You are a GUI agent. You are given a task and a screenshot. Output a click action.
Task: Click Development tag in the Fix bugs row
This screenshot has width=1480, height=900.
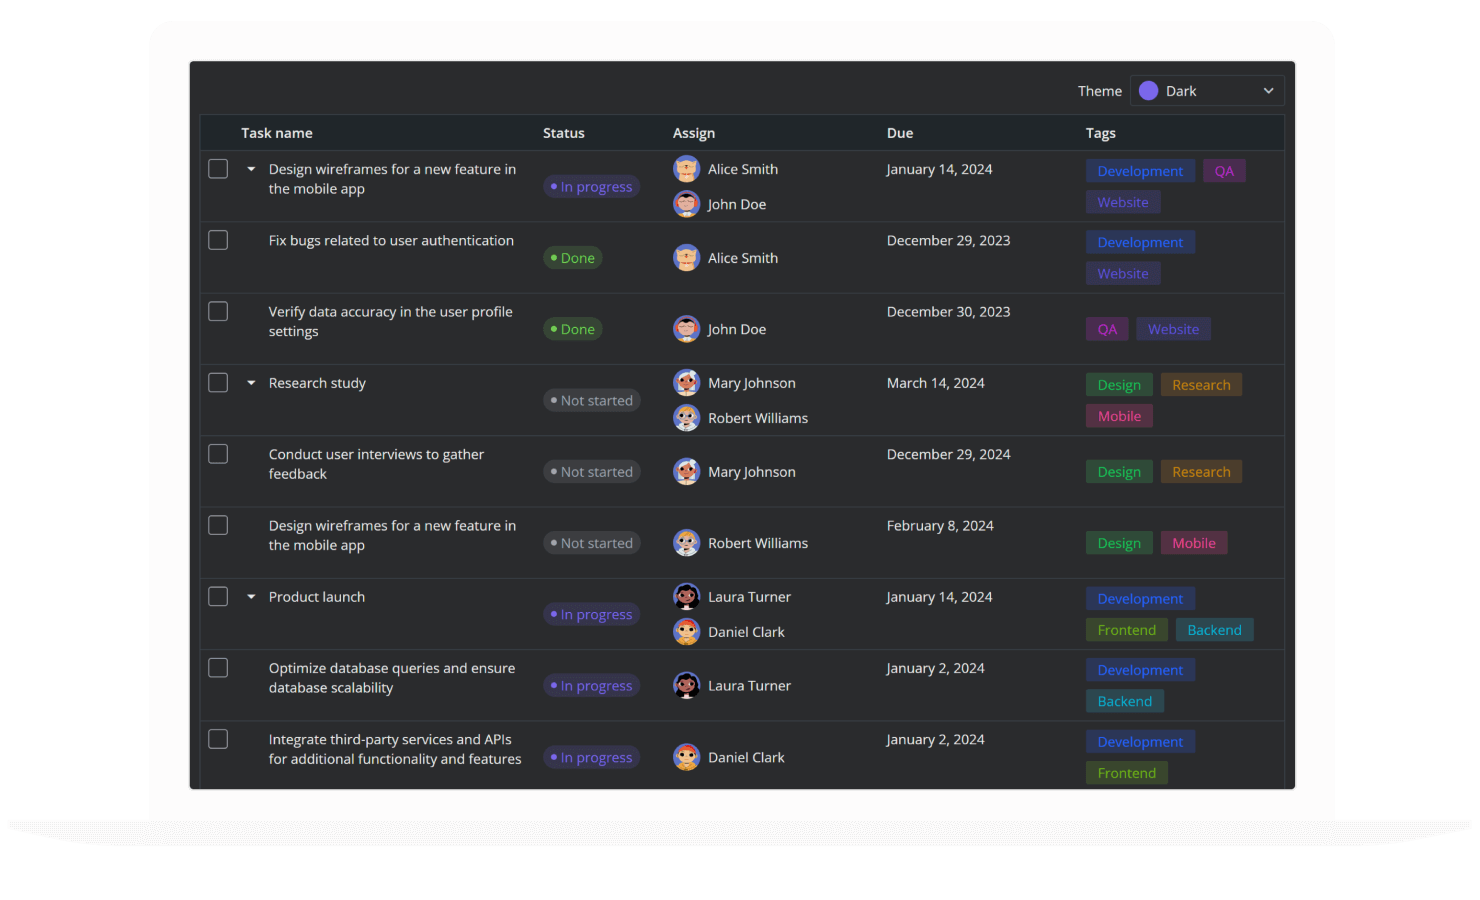coord(1140,242)
